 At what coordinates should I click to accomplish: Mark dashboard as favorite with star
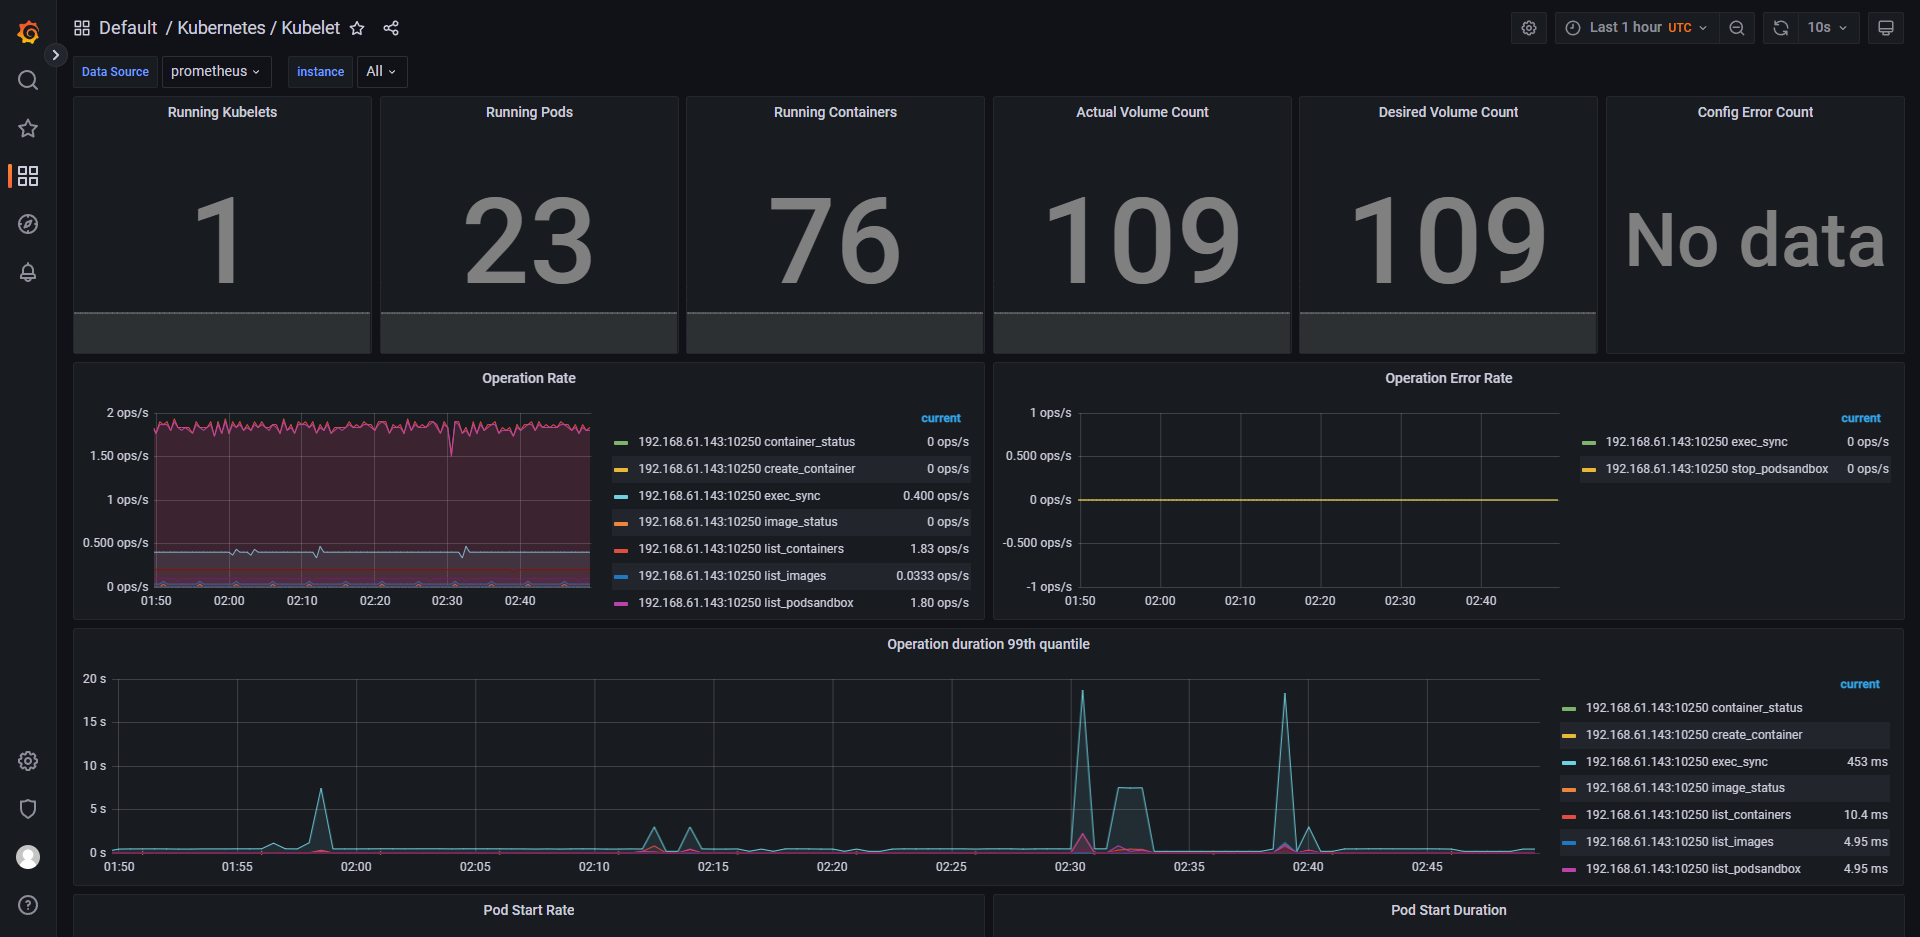(357, 28)
